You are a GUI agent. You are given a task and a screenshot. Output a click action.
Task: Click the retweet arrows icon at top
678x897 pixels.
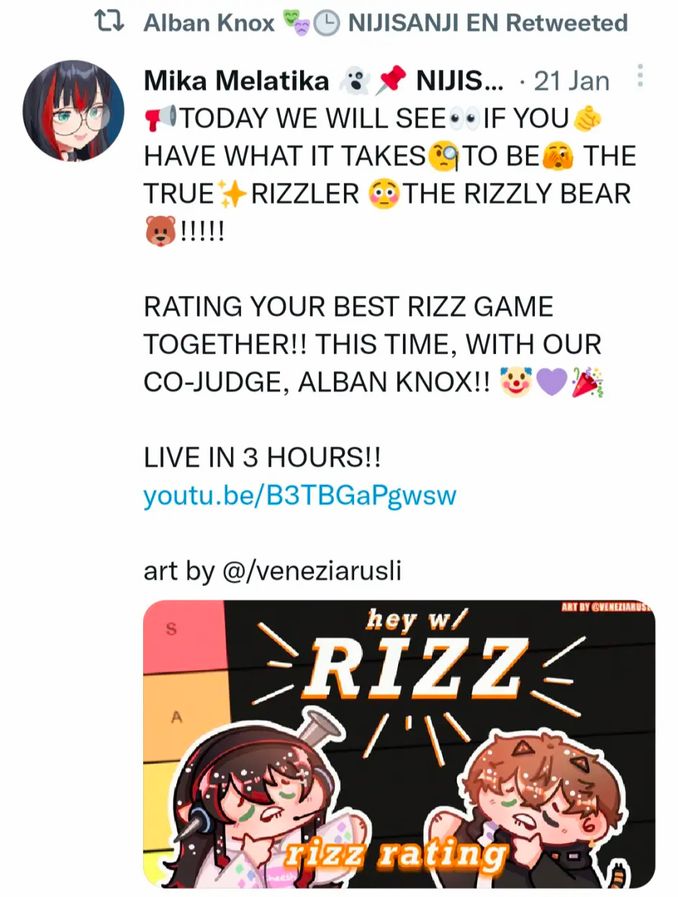109,22
